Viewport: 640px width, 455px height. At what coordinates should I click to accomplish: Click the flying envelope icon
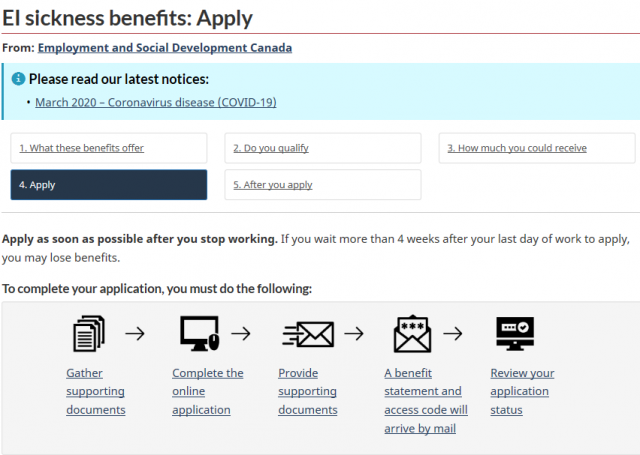coord(308,334)
